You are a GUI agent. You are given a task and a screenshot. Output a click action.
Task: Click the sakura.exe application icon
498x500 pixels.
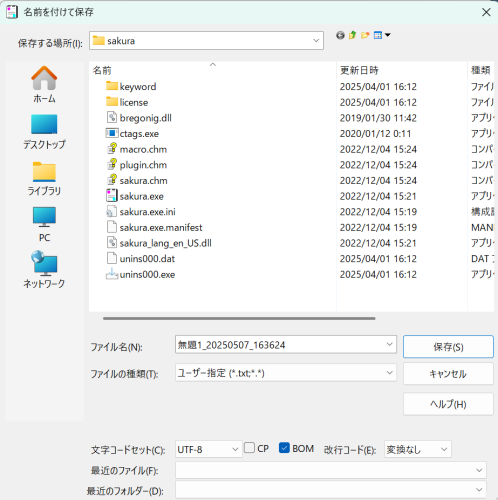[112, 196]
